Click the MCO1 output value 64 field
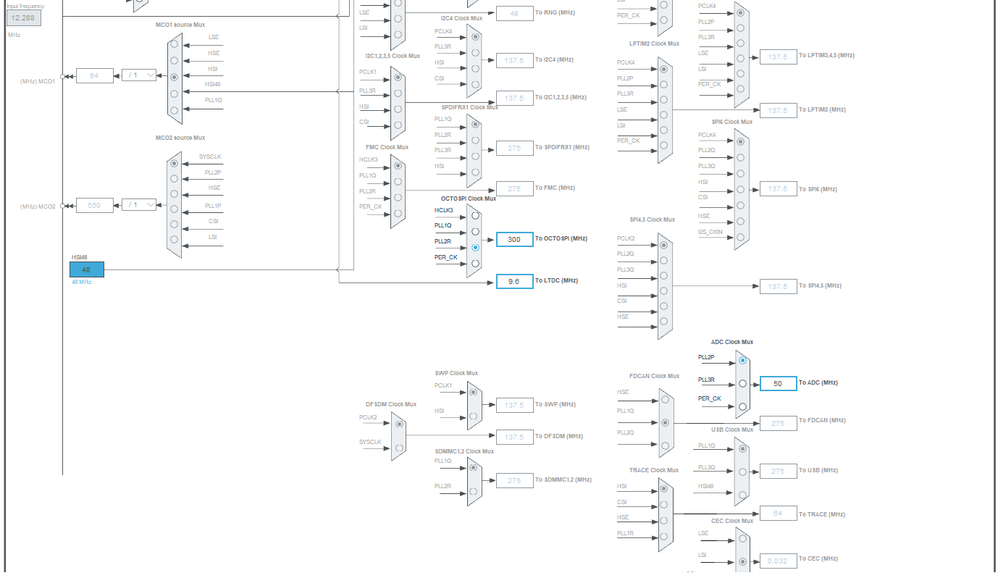The height and width of the screenshot is (573, 998). click(x=94, y=76)
